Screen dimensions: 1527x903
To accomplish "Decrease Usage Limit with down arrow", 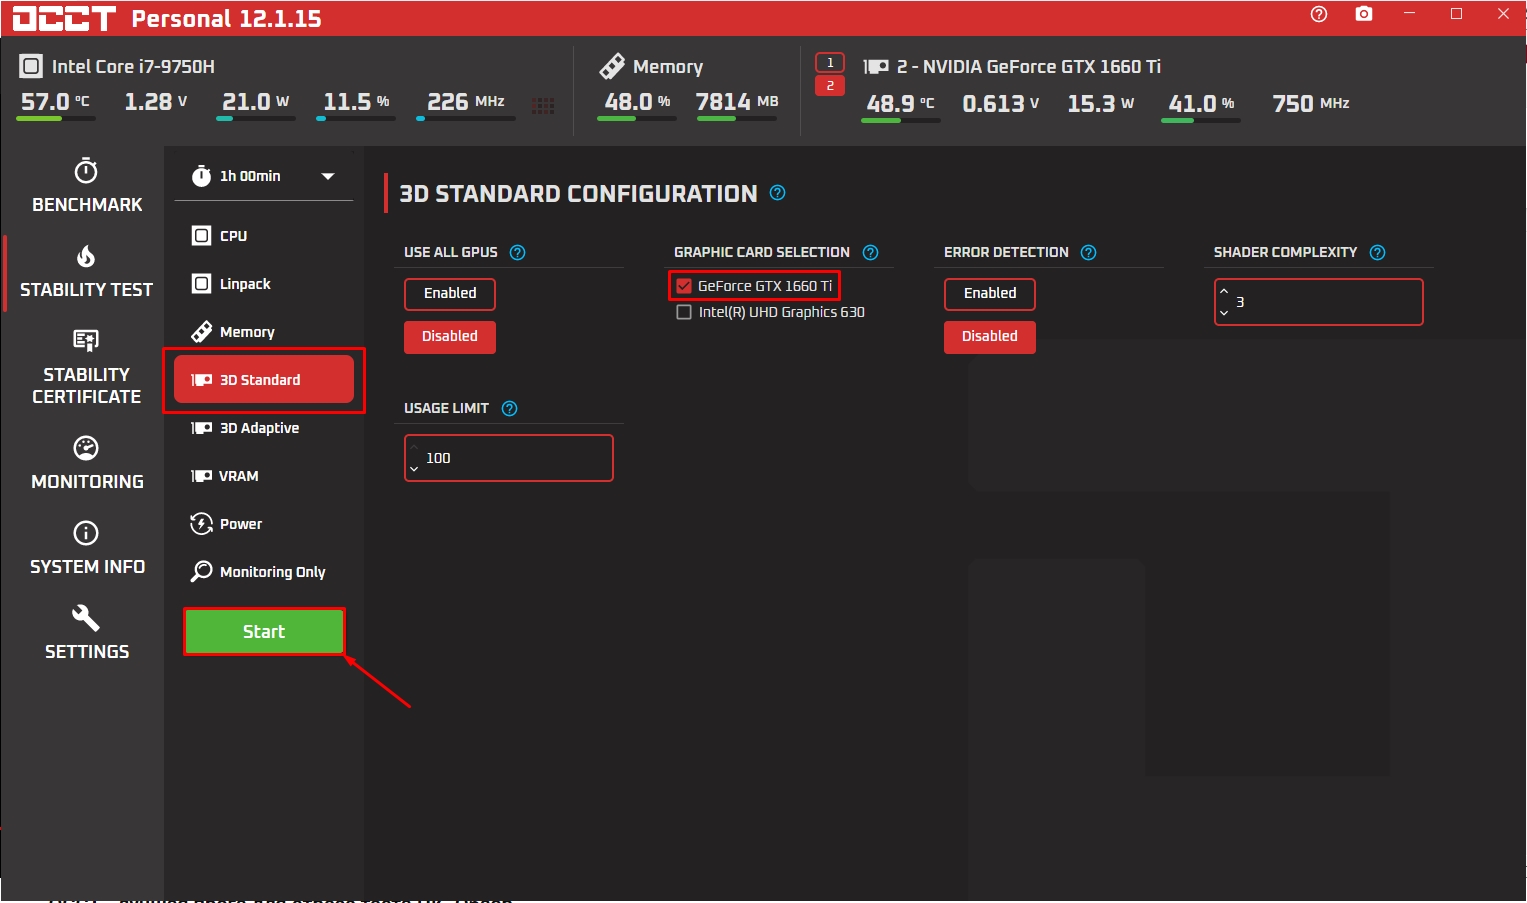I will click(414, 469).
